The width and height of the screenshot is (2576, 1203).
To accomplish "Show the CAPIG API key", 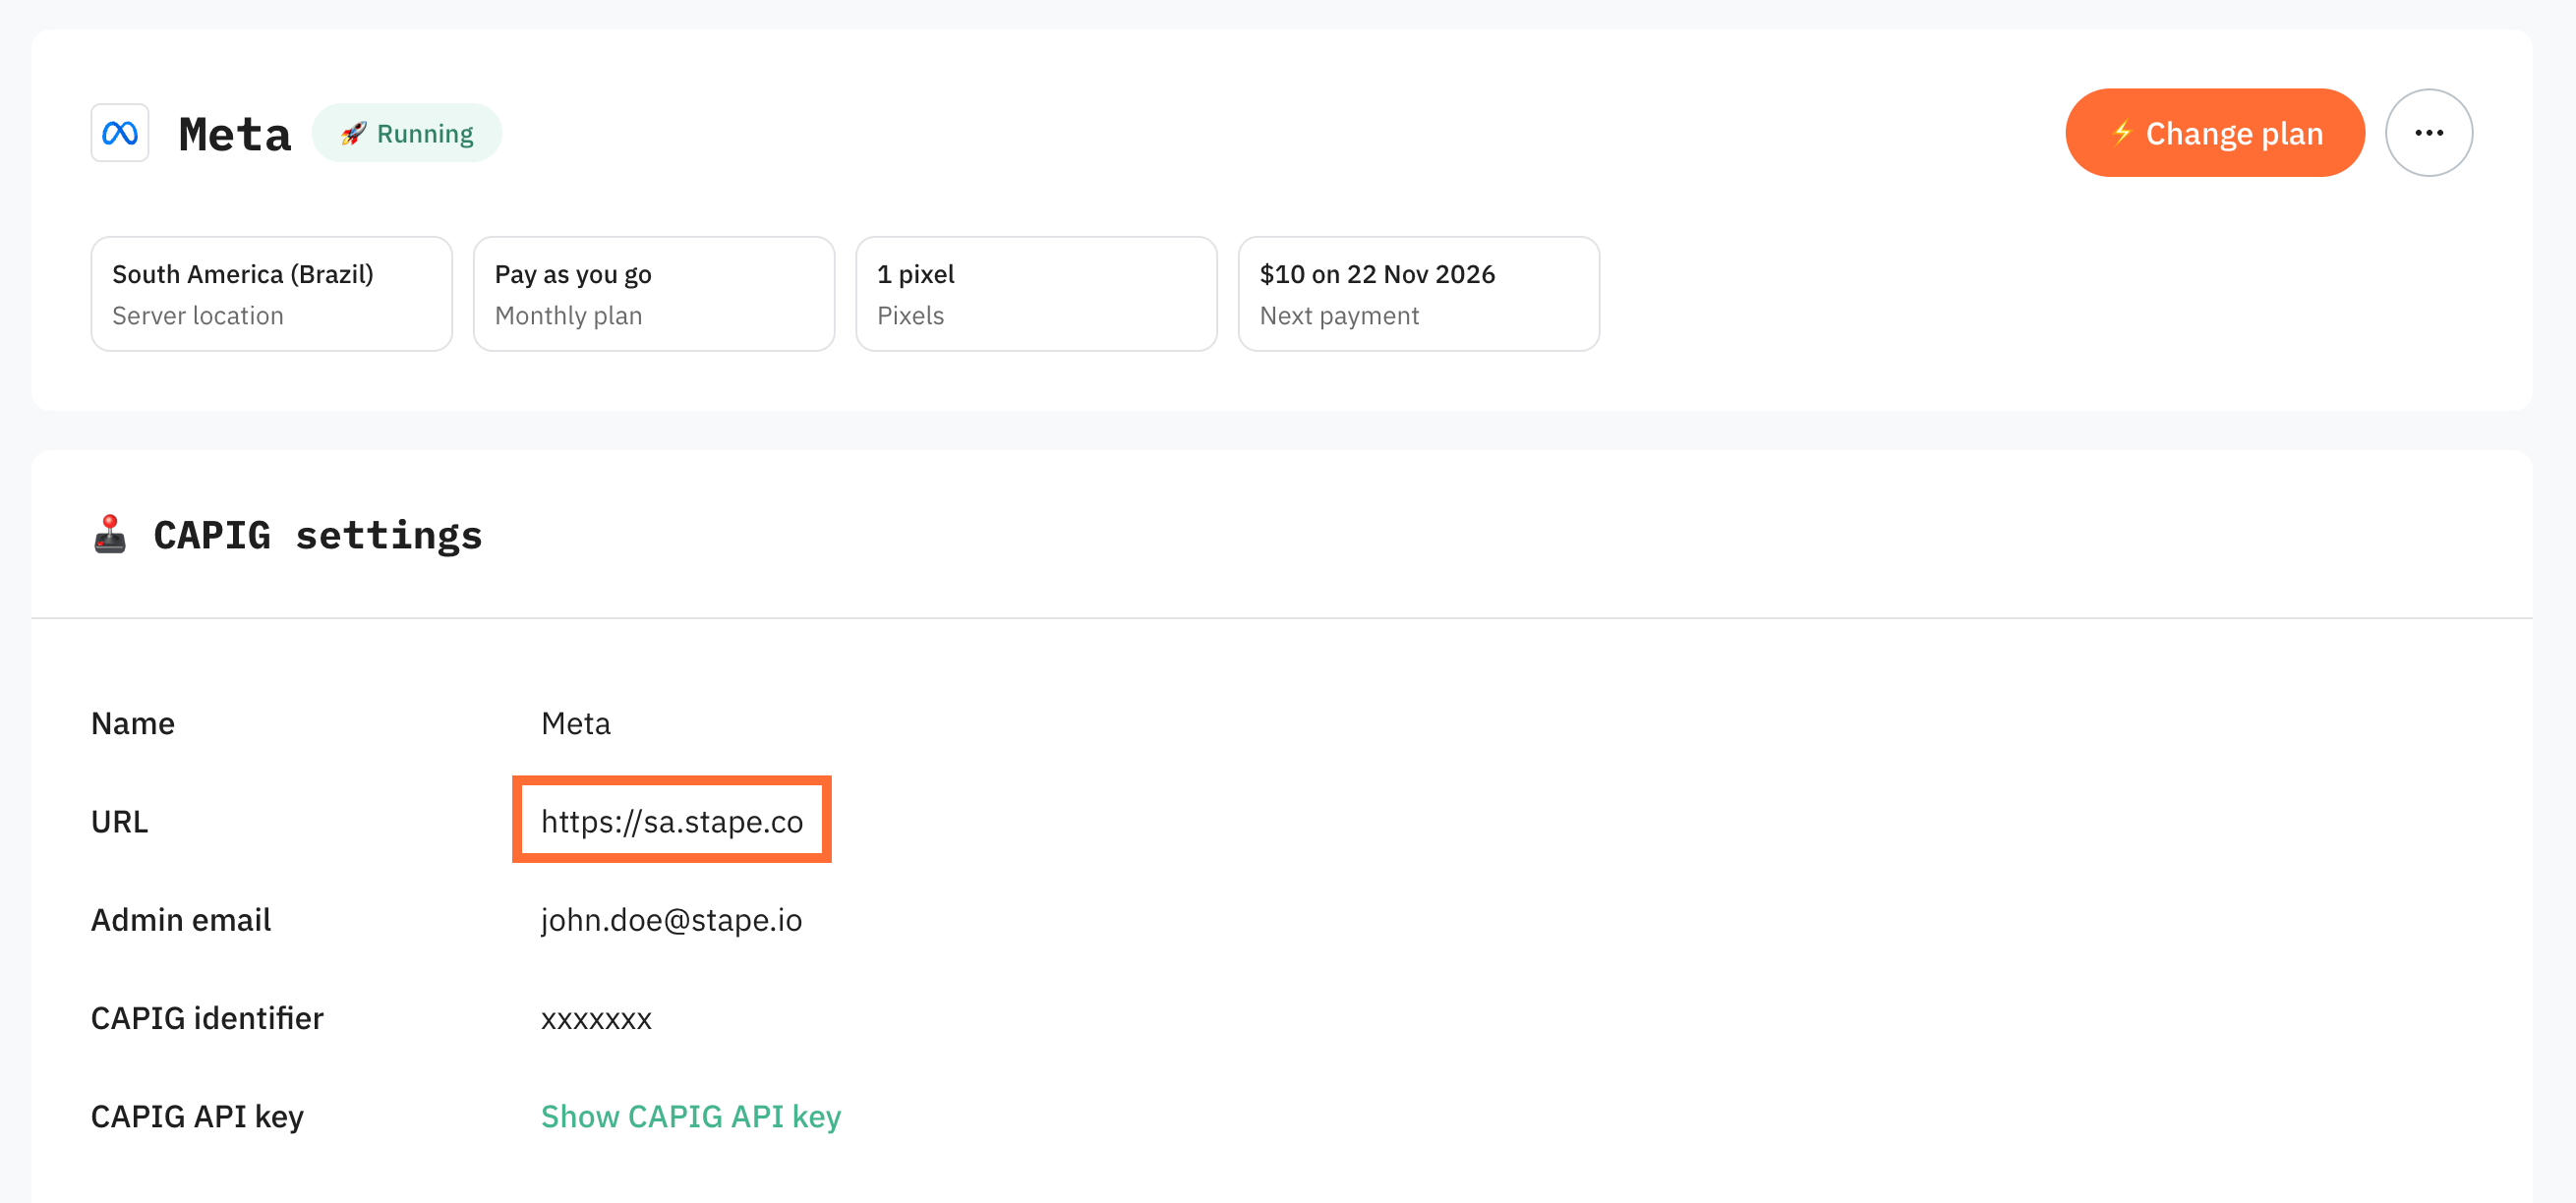I will click(x=691, y=1115).
